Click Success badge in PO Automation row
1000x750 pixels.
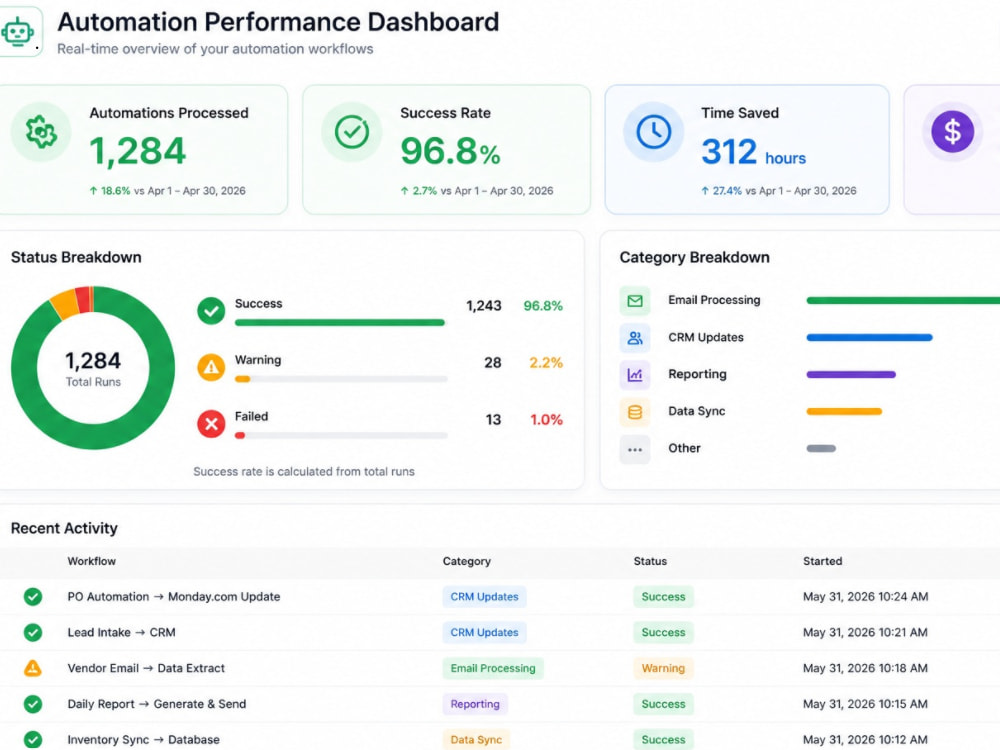(x=663, y=597)
